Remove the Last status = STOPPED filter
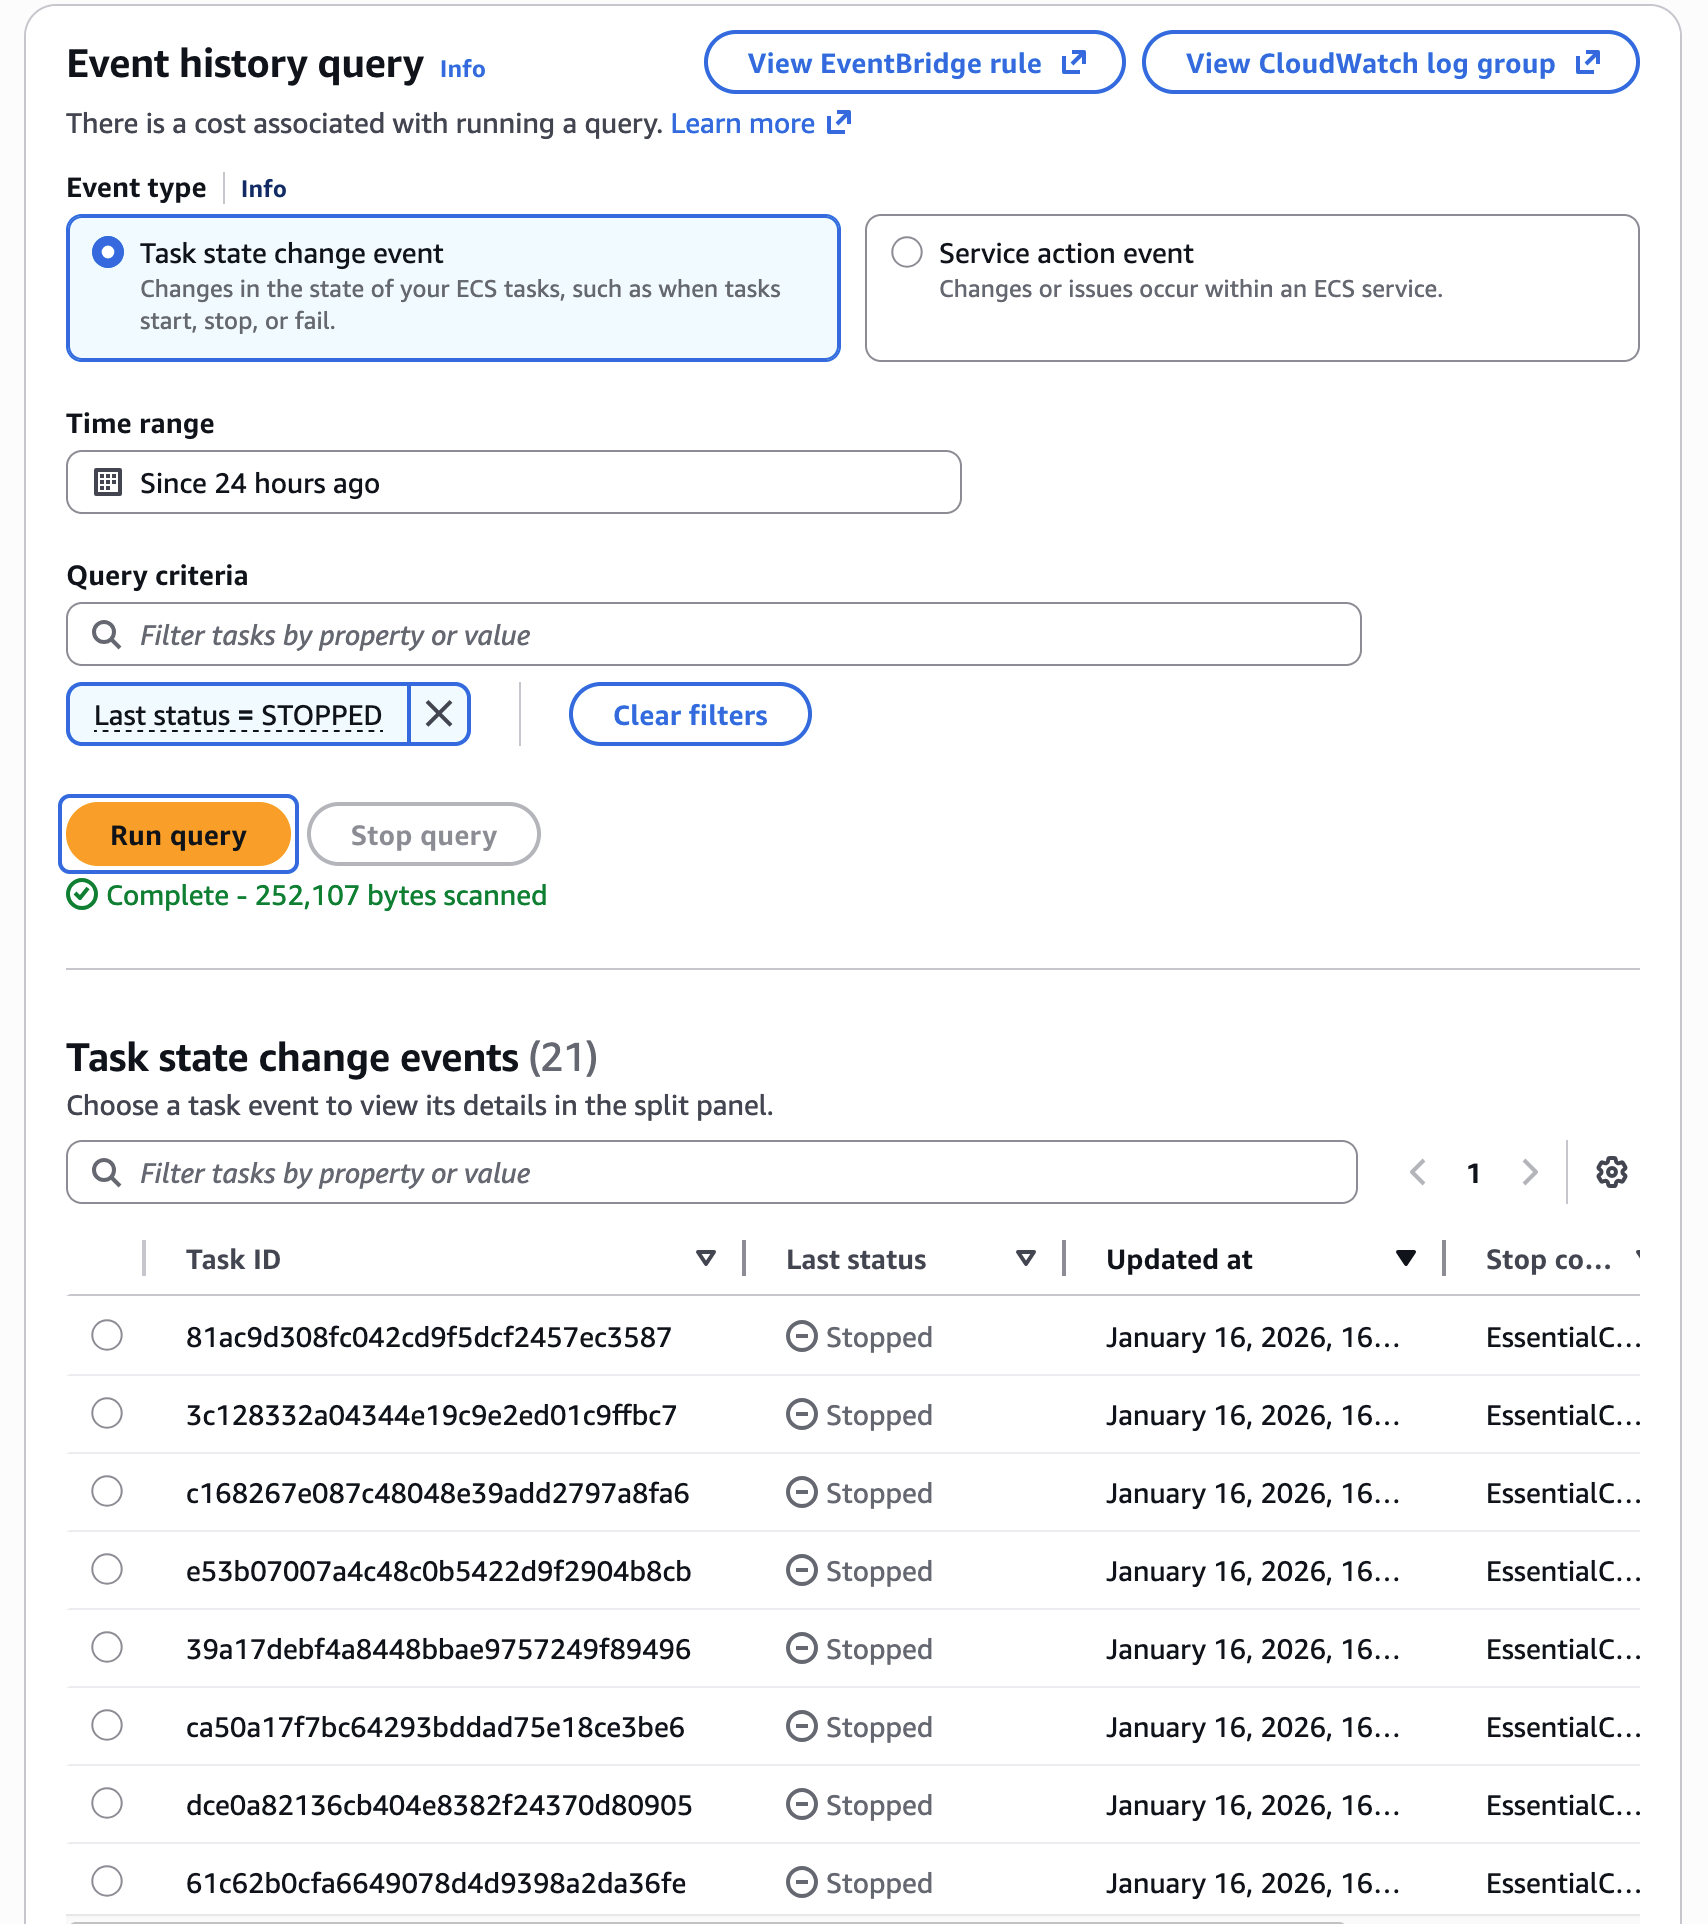 [x=439, y=714]
